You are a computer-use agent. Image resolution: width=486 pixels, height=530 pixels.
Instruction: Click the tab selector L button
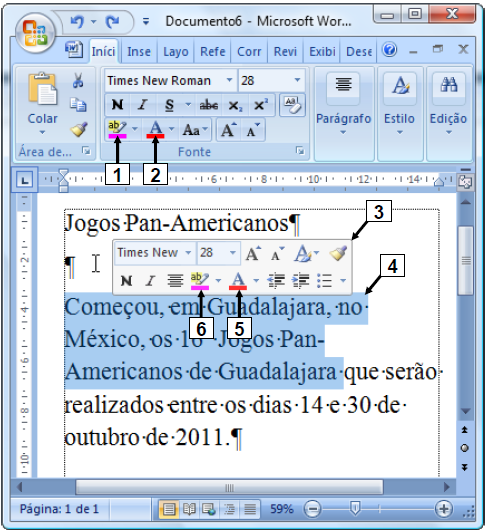[25, 179]
